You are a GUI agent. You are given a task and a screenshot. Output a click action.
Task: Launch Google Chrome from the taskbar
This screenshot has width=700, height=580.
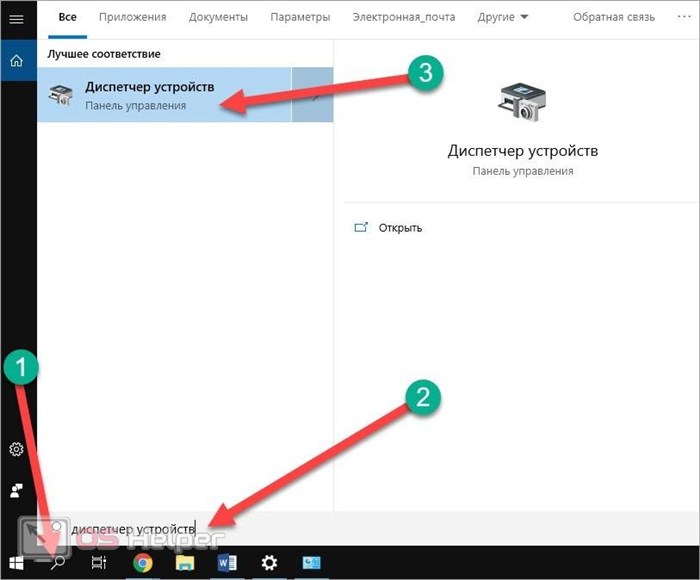[x=143, y=563]
